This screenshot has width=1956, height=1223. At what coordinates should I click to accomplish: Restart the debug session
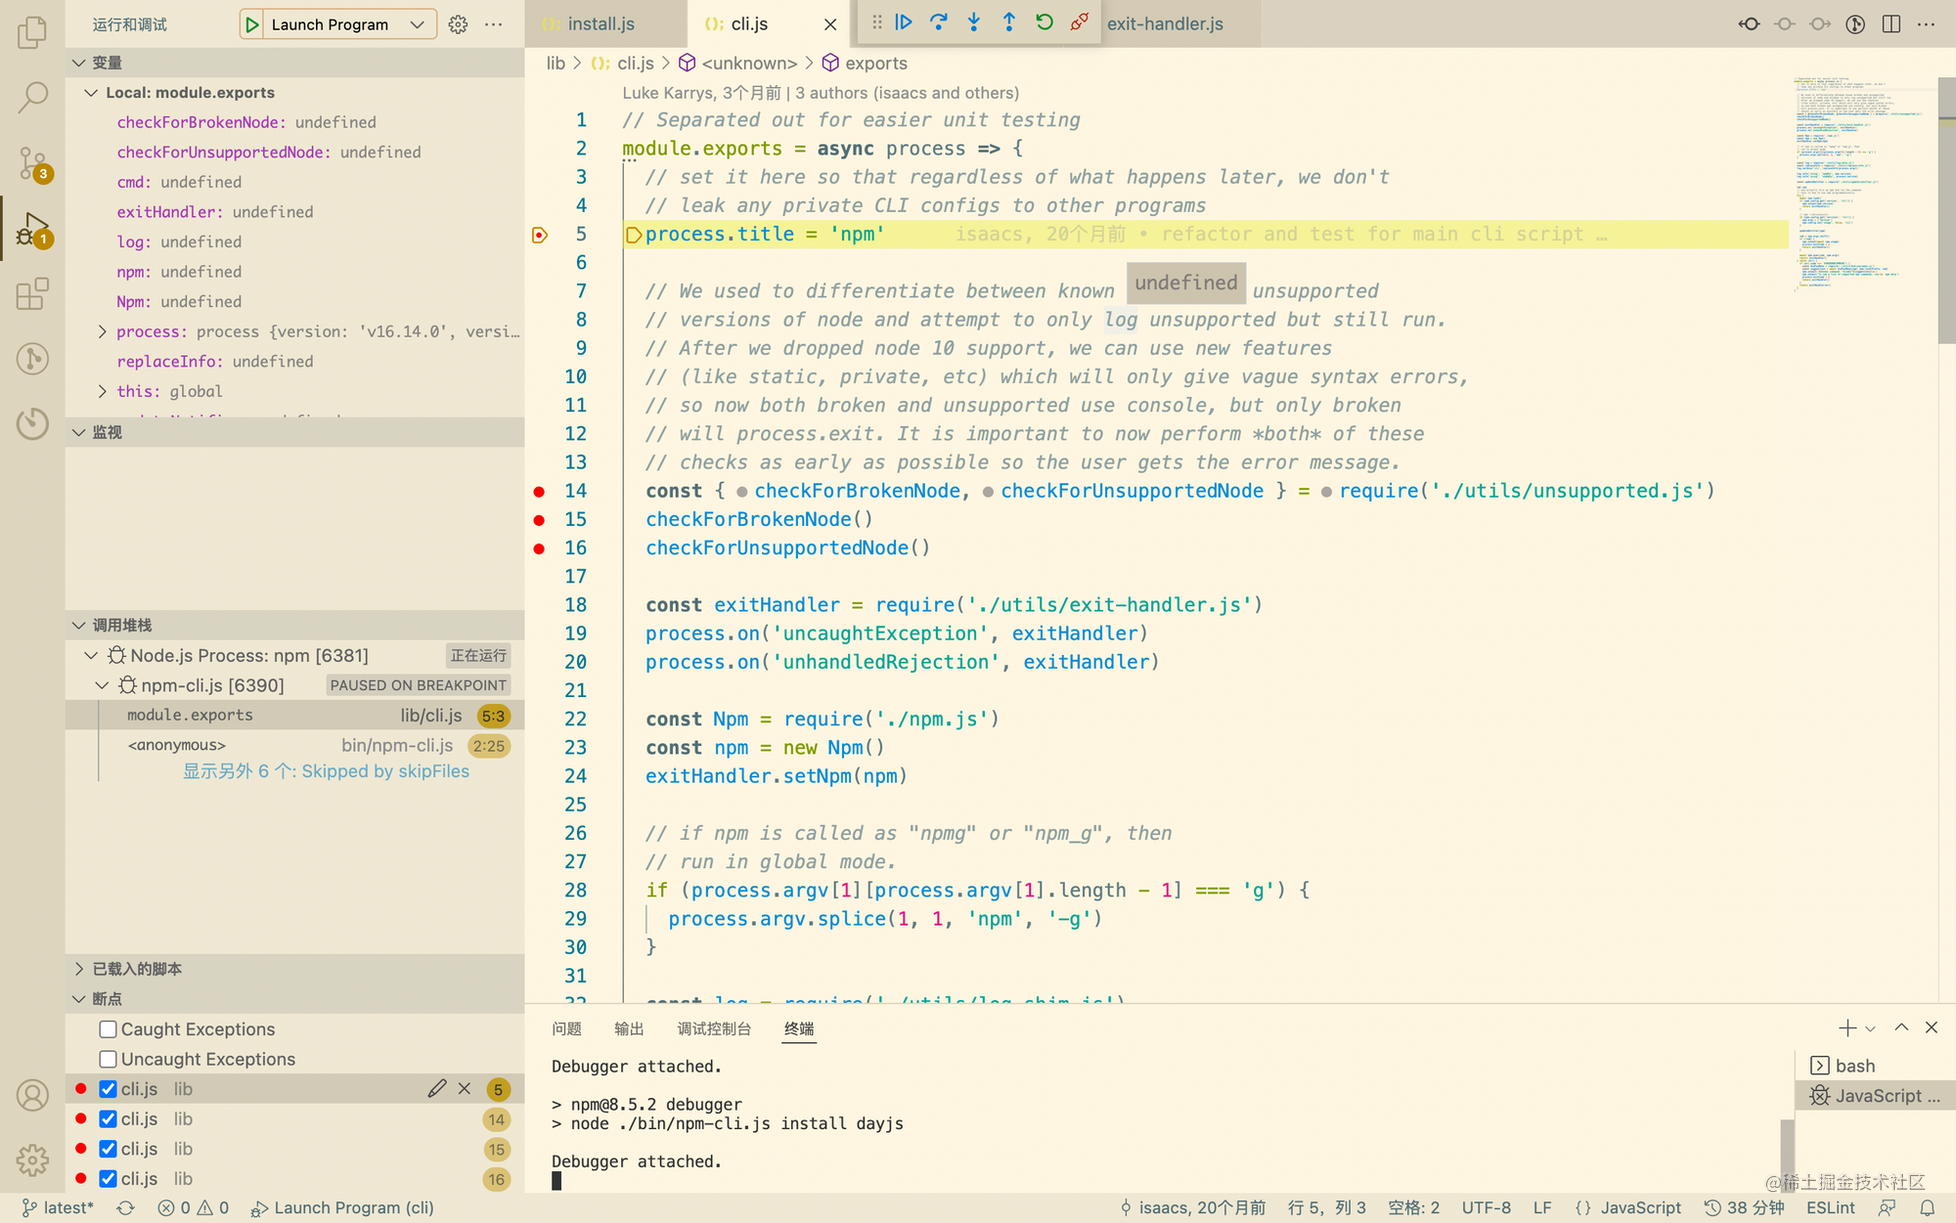[1044, 22]
